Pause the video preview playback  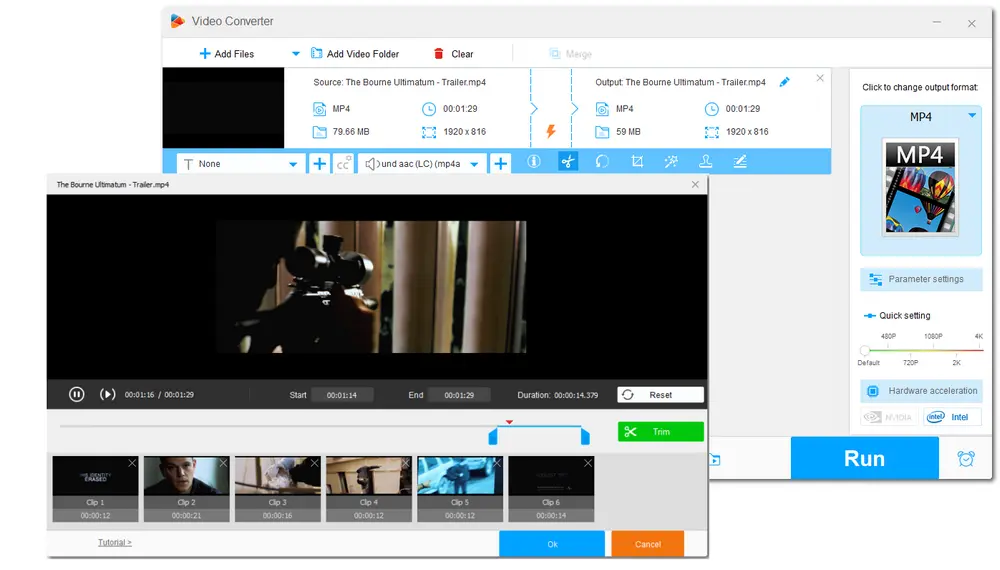(x=76, y=394)
